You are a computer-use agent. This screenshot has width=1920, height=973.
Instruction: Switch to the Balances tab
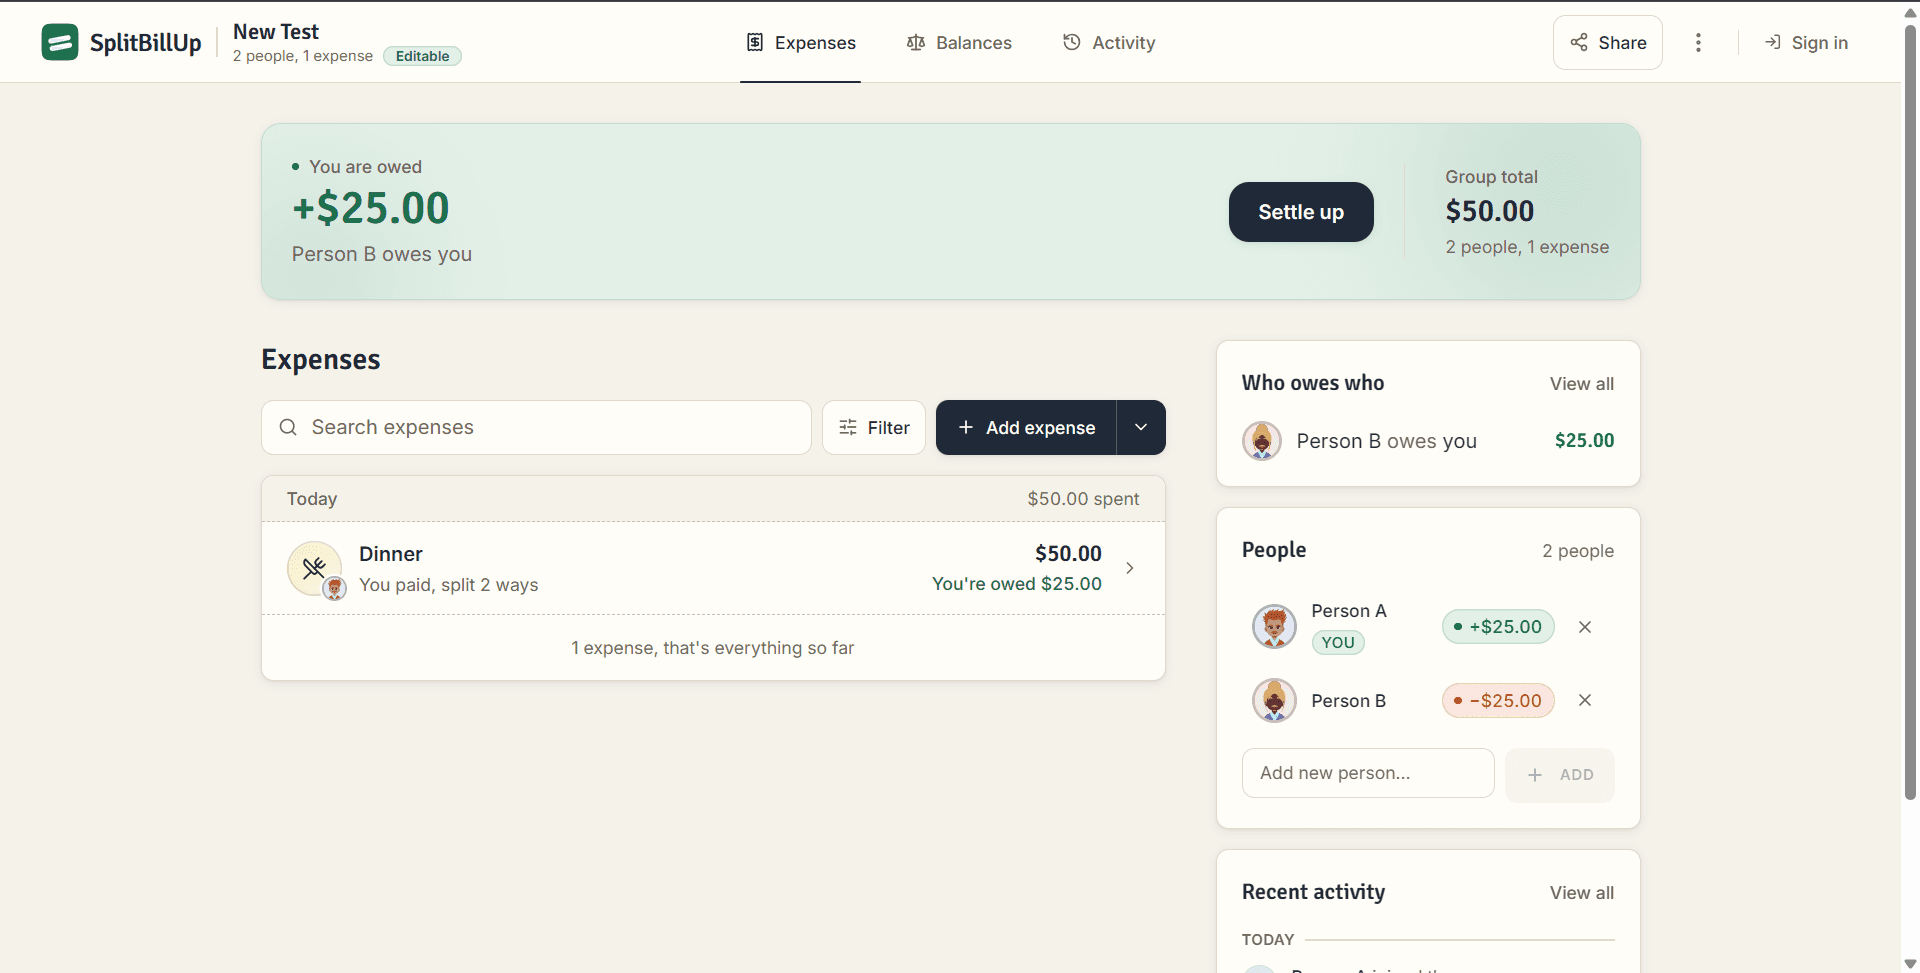pyautogui.click(x=959, y=42)
